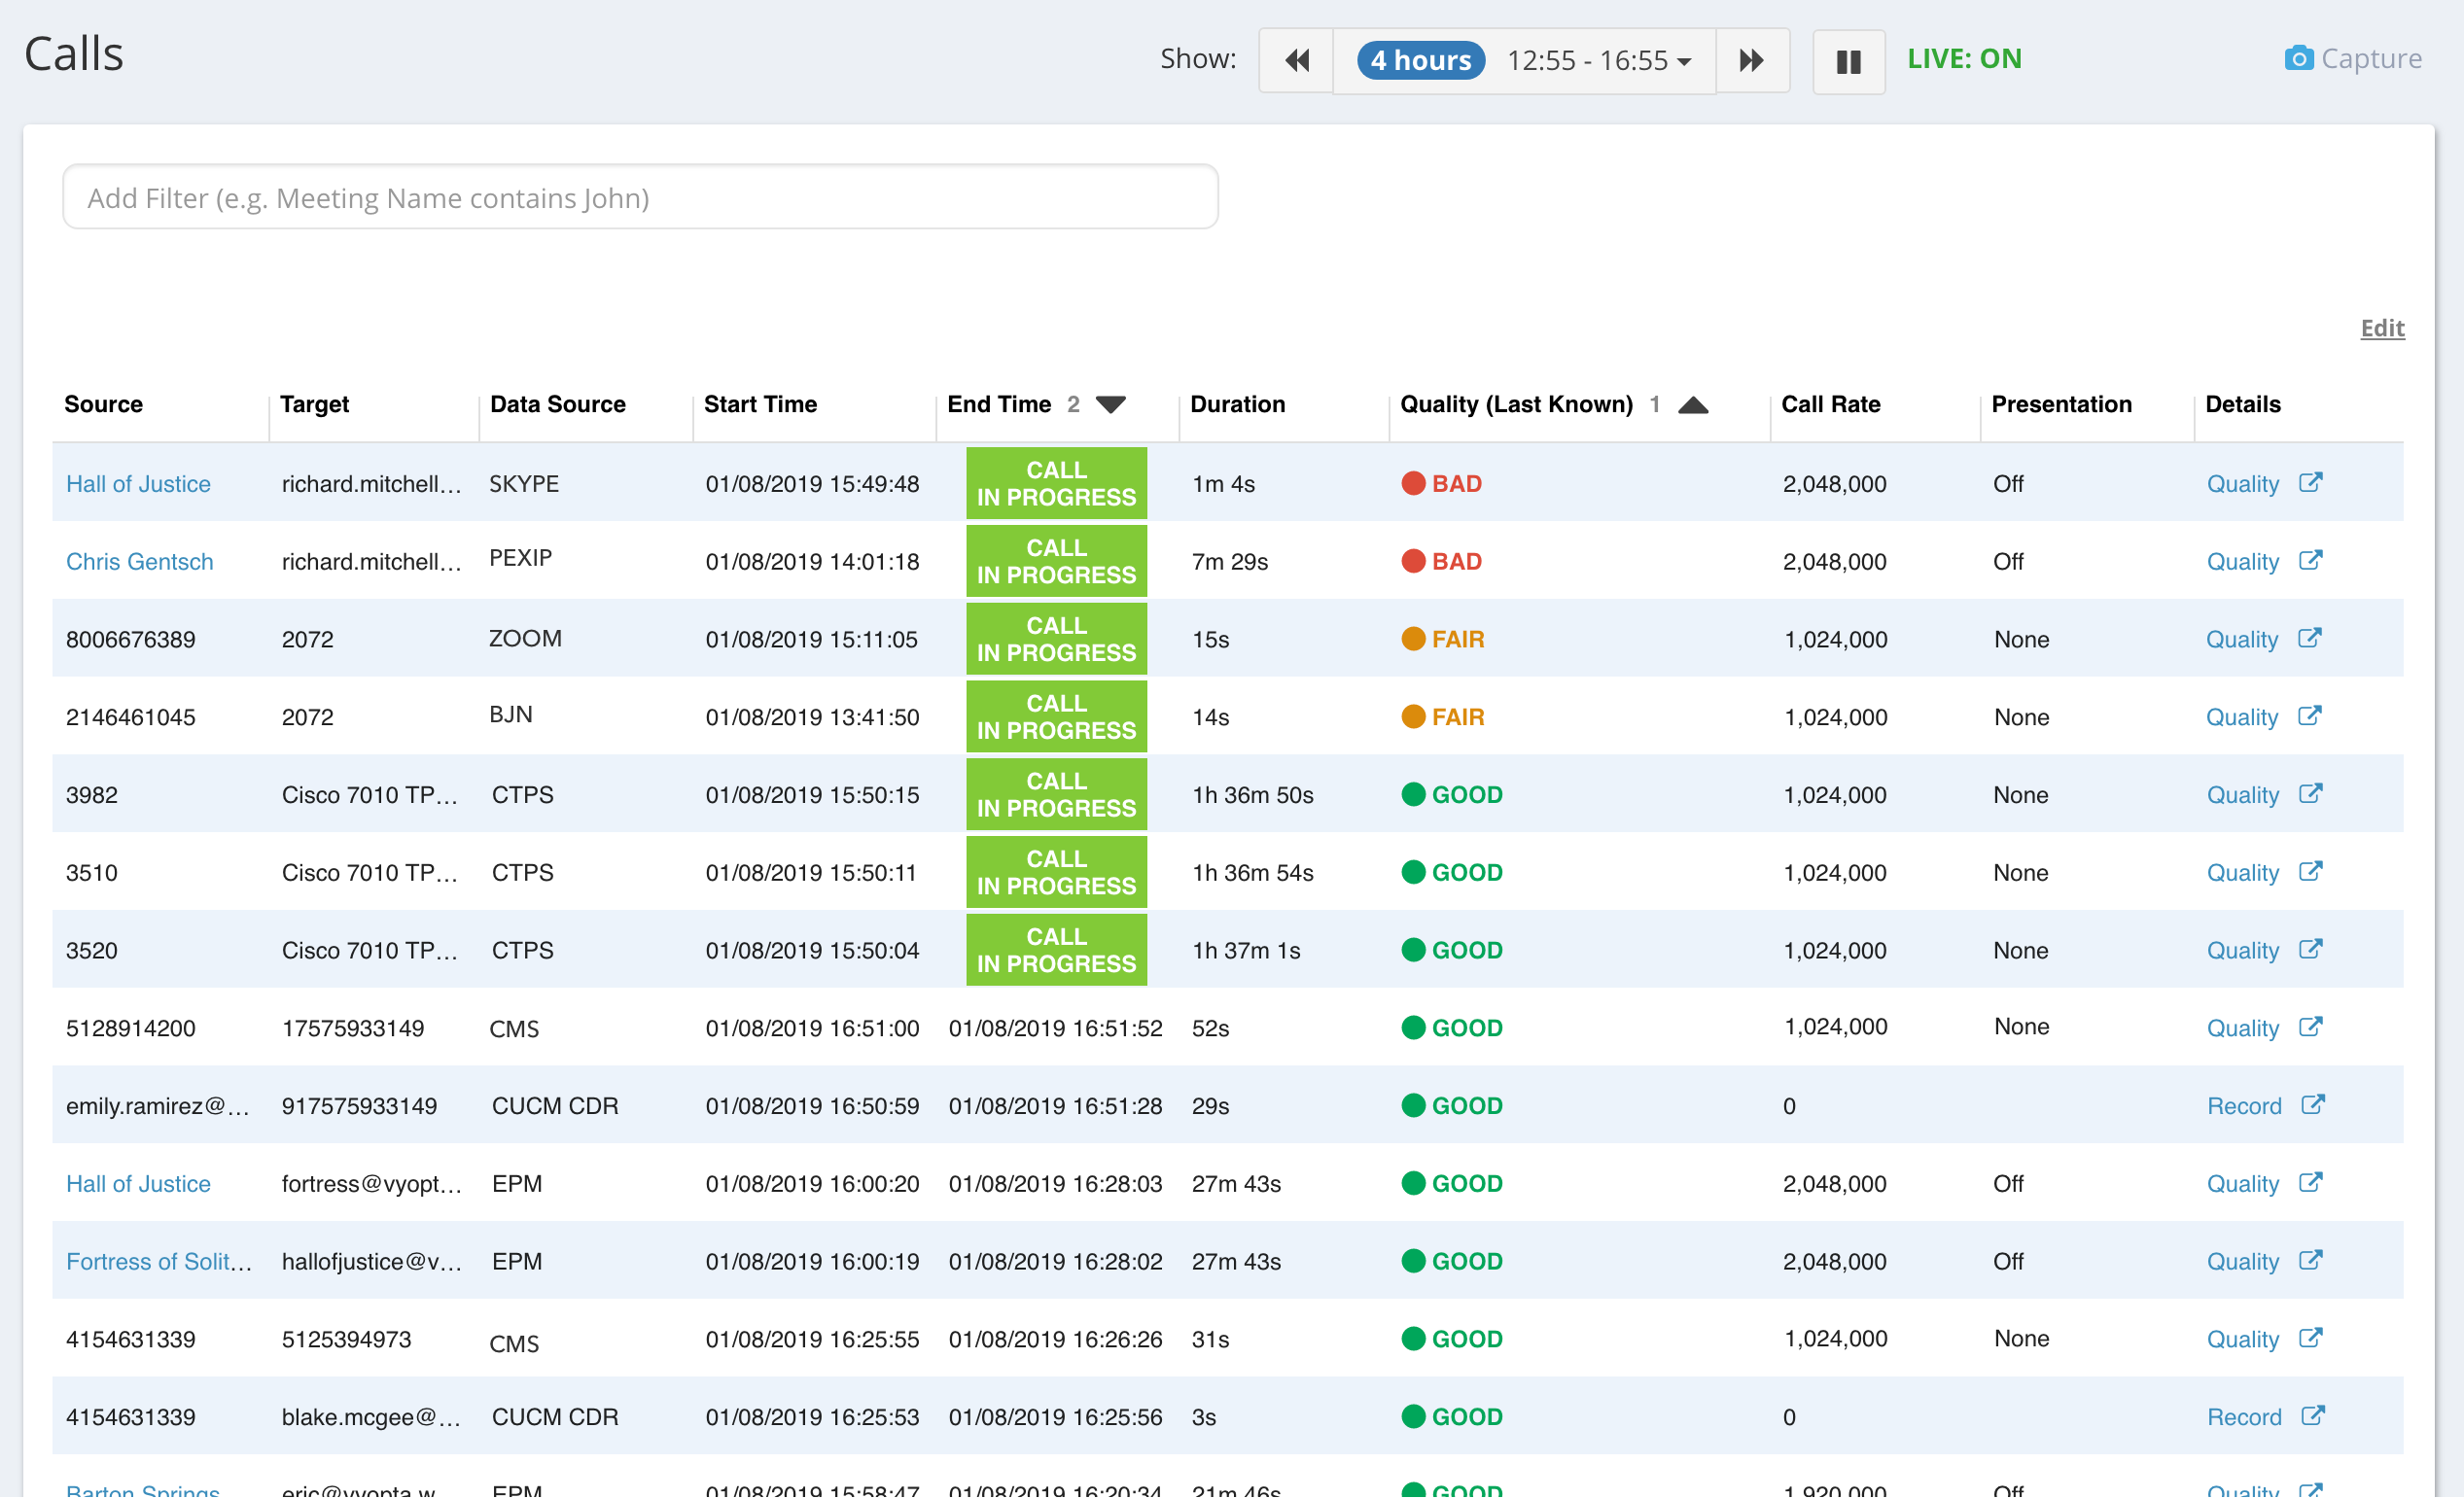Screen dimensions: 2464x1498
Task: Click the Data Source column header
Action: point(558,404)
